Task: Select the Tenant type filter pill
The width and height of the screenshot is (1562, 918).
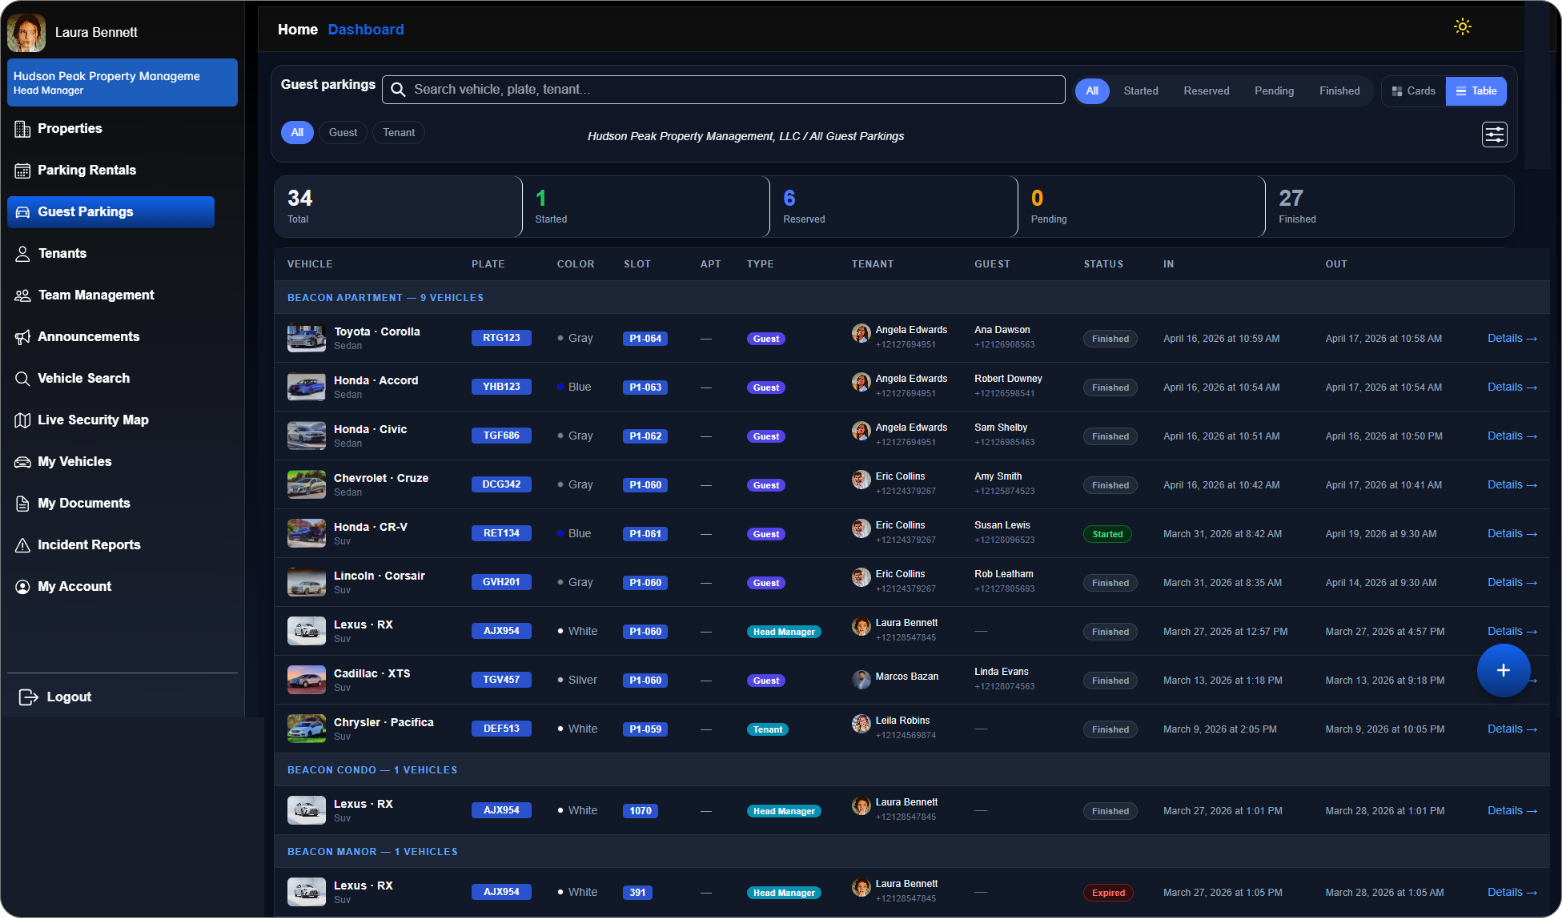Action: click(x=398, y=133)
